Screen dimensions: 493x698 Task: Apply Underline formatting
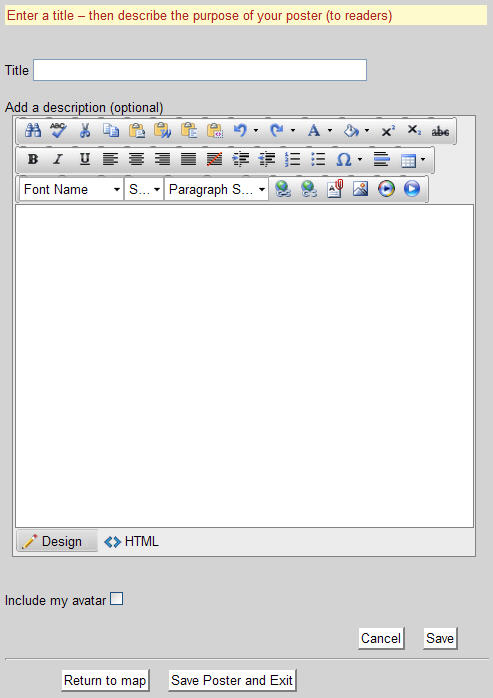pos(85,159)
